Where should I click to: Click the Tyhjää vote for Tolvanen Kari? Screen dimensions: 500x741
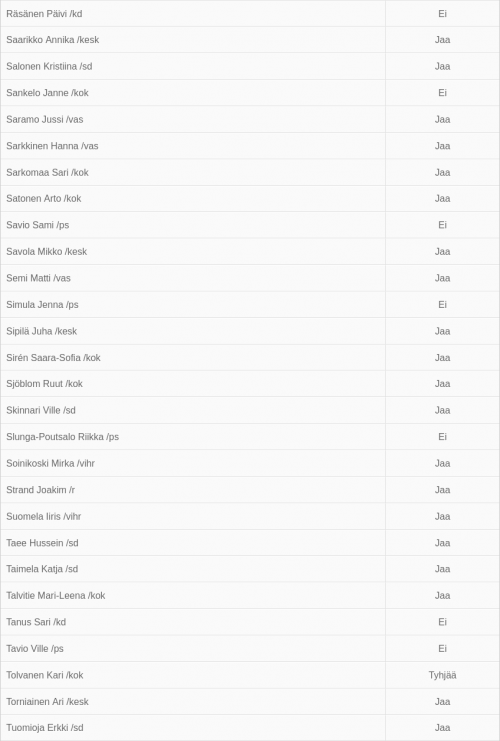click(442, 675)
